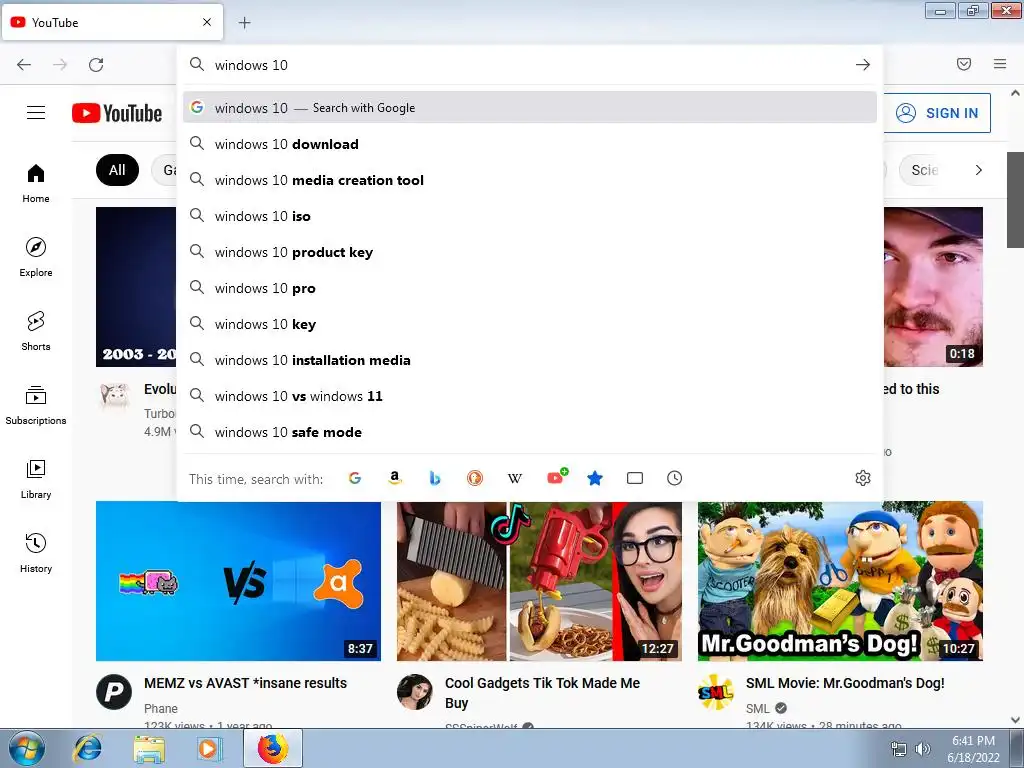Open the SML channel name link
The image size is (1024, 768).
pyautogui.click(x=758, y=709)
